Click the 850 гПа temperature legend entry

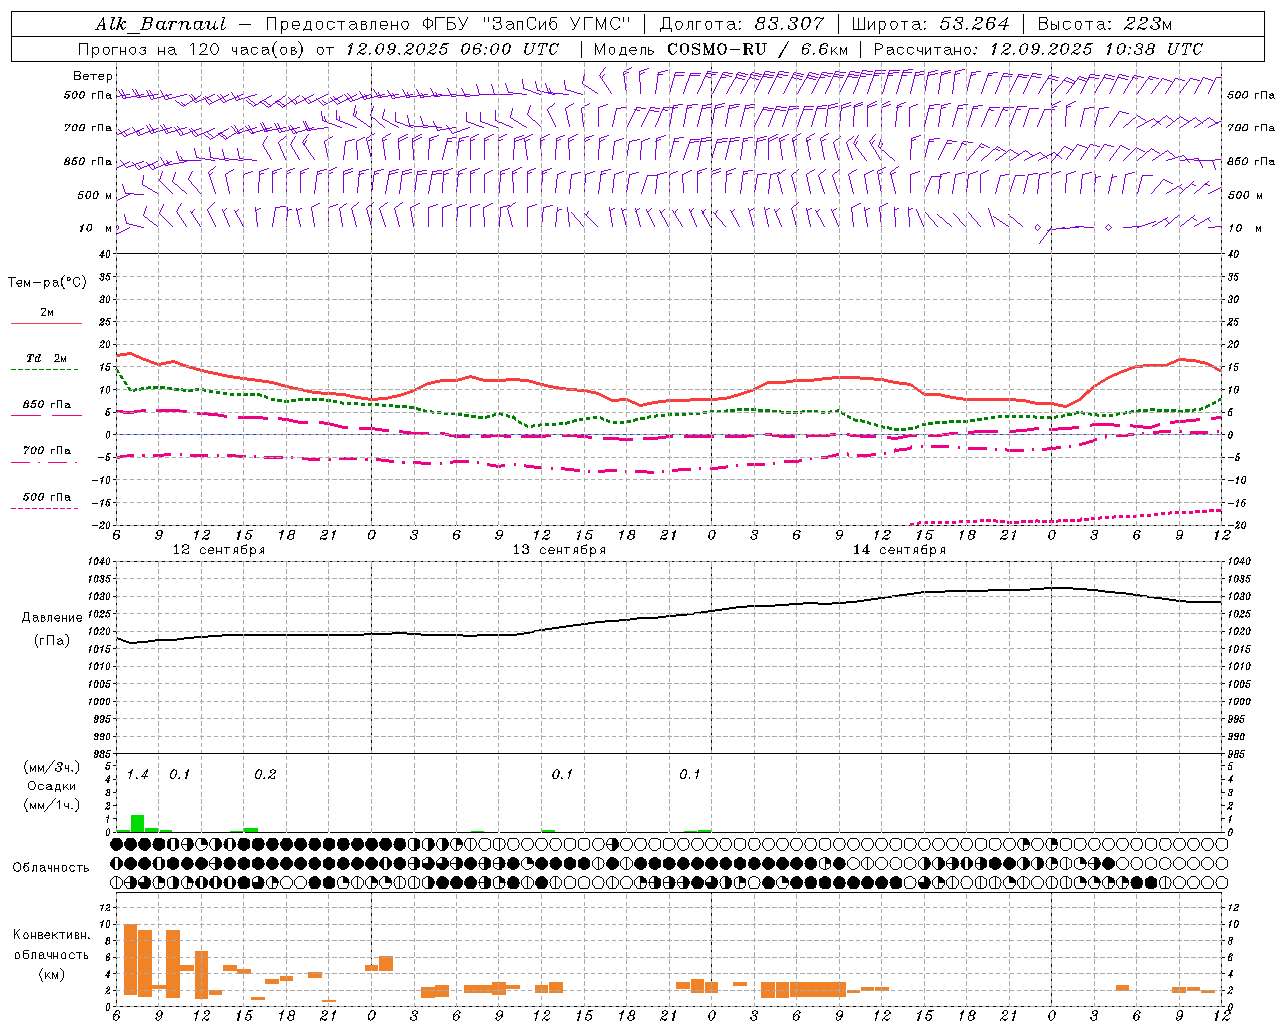click(x=46, y=405)
